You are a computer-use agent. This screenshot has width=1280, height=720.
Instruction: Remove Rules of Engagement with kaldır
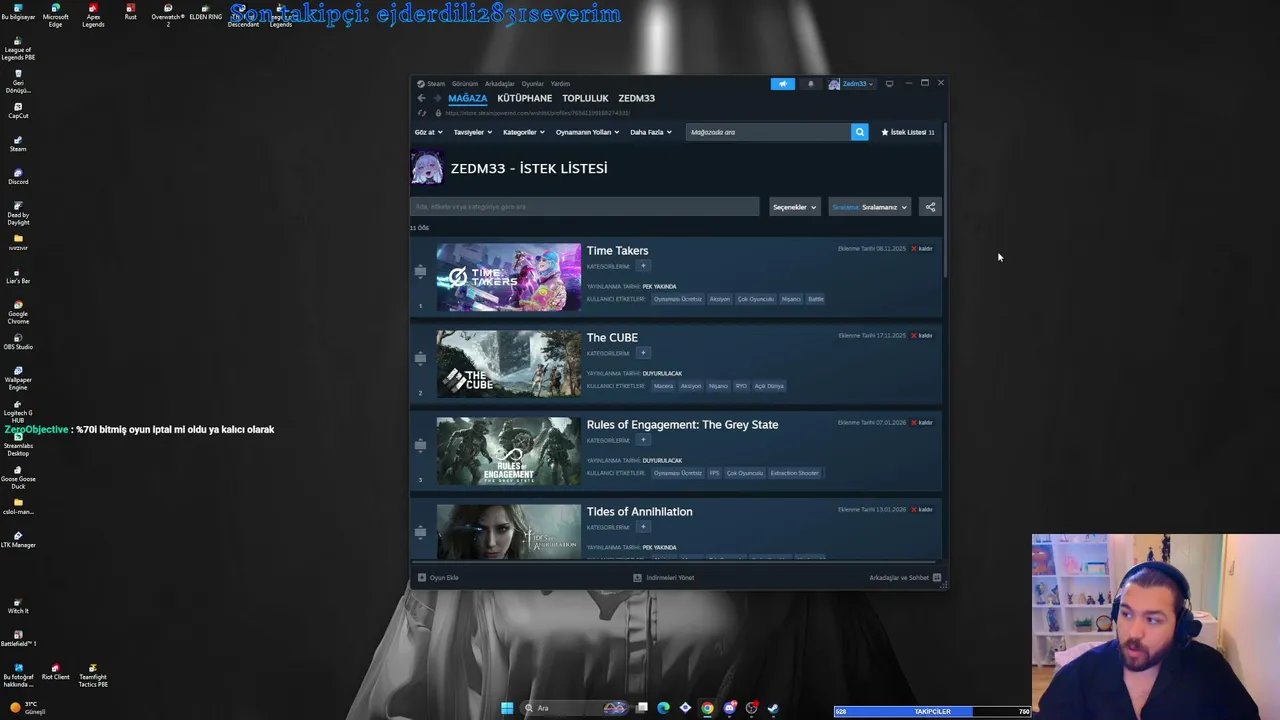point(922,423)
